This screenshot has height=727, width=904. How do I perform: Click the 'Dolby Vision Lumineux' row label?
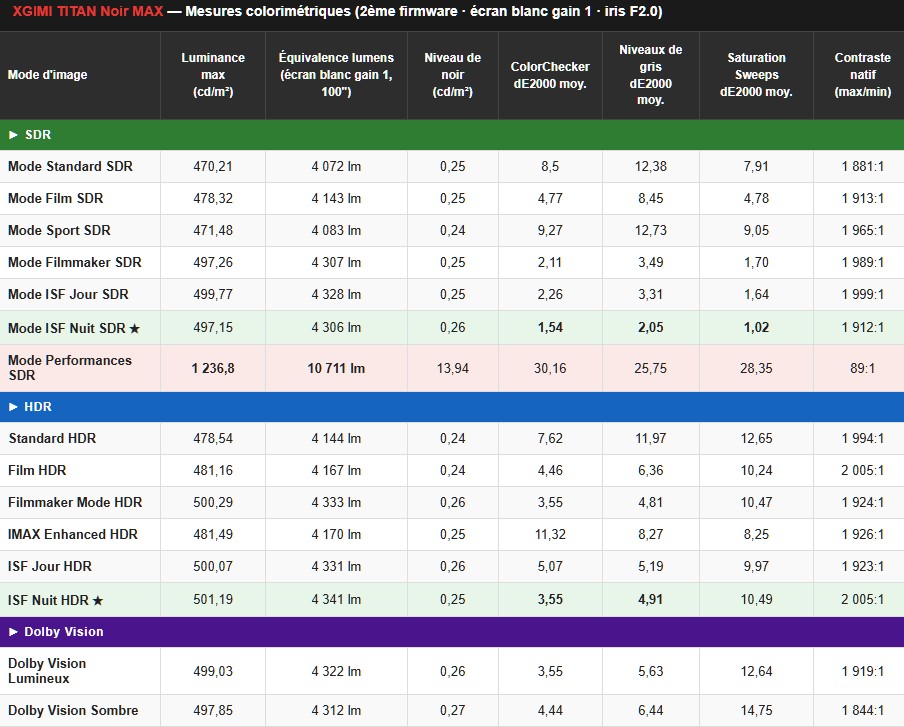pyautogui.click(x=47, y=671)
